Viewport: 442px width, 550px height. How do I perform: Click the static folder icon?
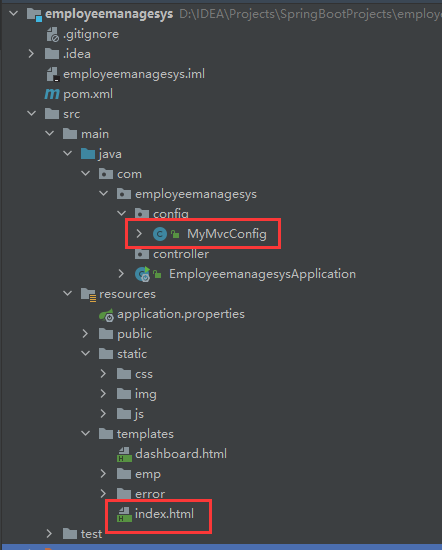106,354
